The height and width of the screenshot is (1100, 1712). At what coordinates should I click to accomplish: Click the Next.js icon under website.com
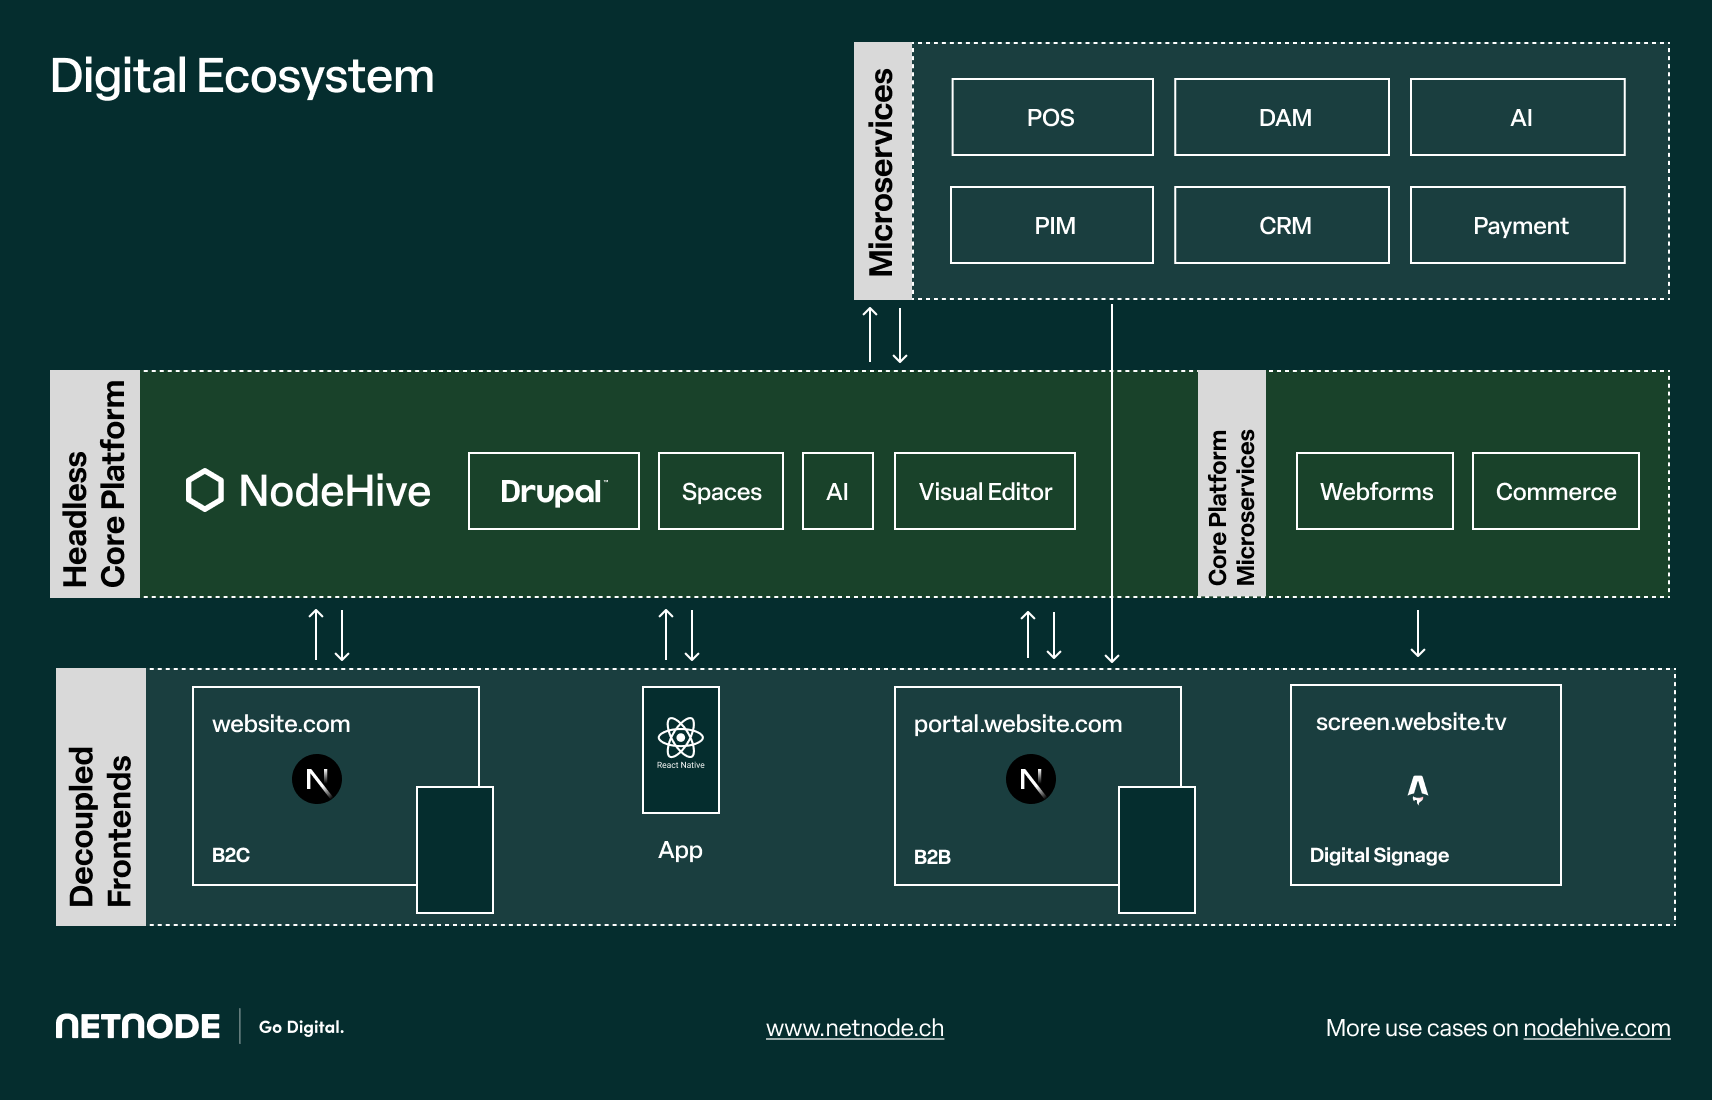pos(317,779)
